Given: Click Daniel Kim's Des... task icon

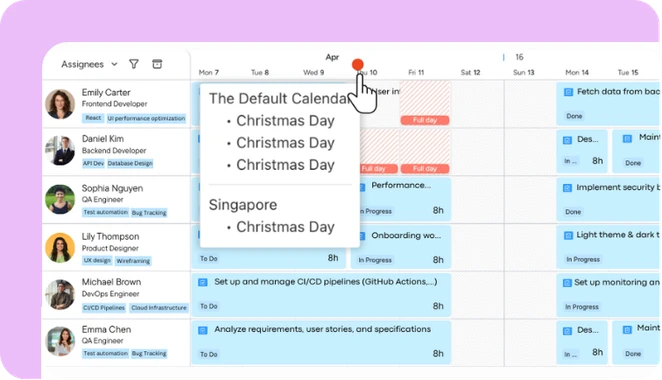Looking at the screenshot, I should pos(567,140).
